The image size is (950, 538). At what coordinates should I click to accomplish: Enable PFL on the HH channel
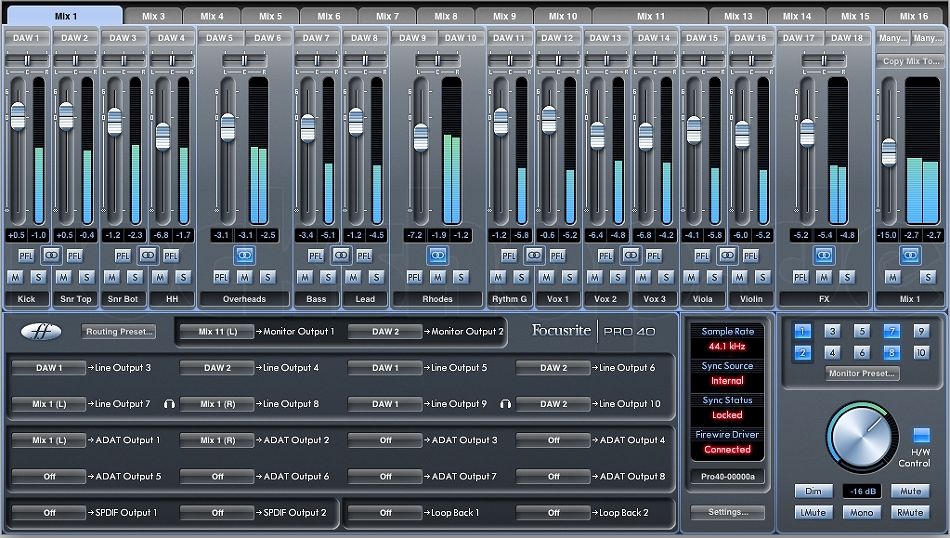coord(171,256)
